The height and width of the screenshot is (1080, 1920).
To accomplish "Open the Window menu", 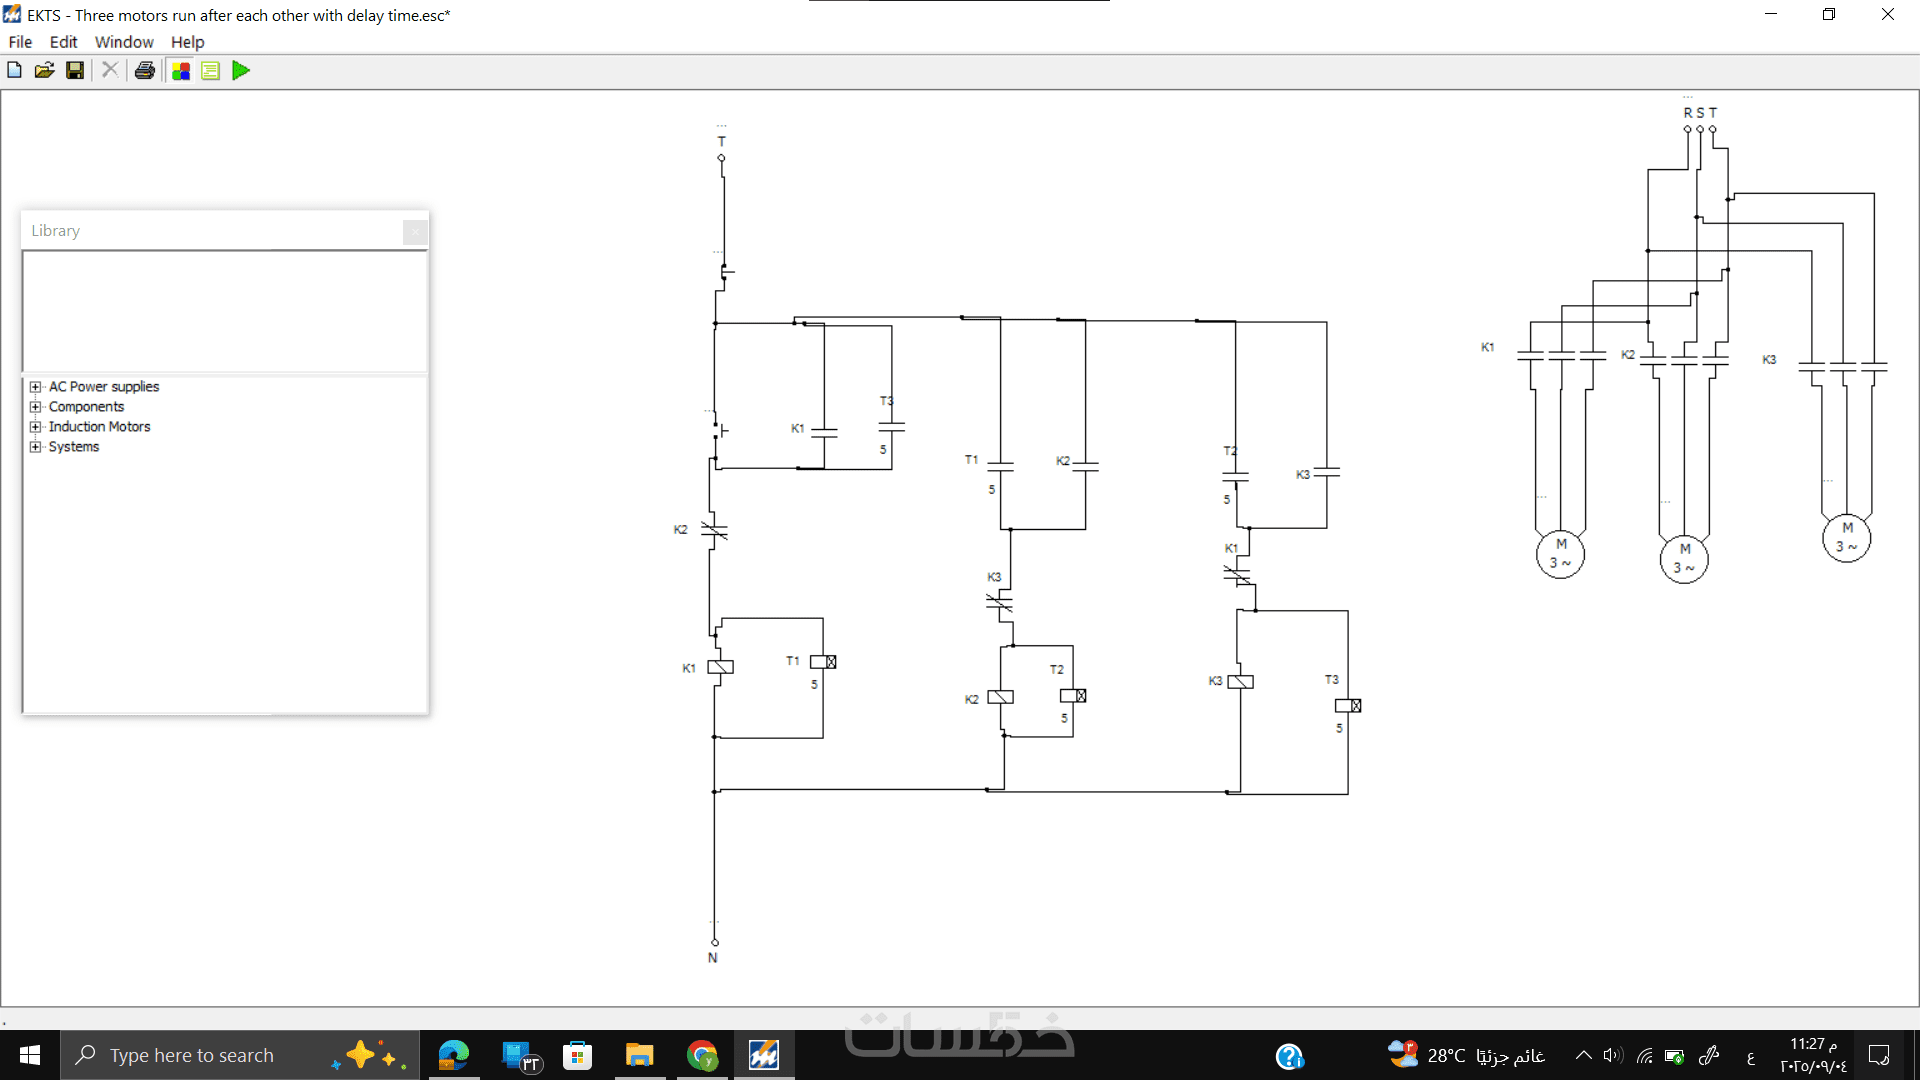I will [124, 42].
